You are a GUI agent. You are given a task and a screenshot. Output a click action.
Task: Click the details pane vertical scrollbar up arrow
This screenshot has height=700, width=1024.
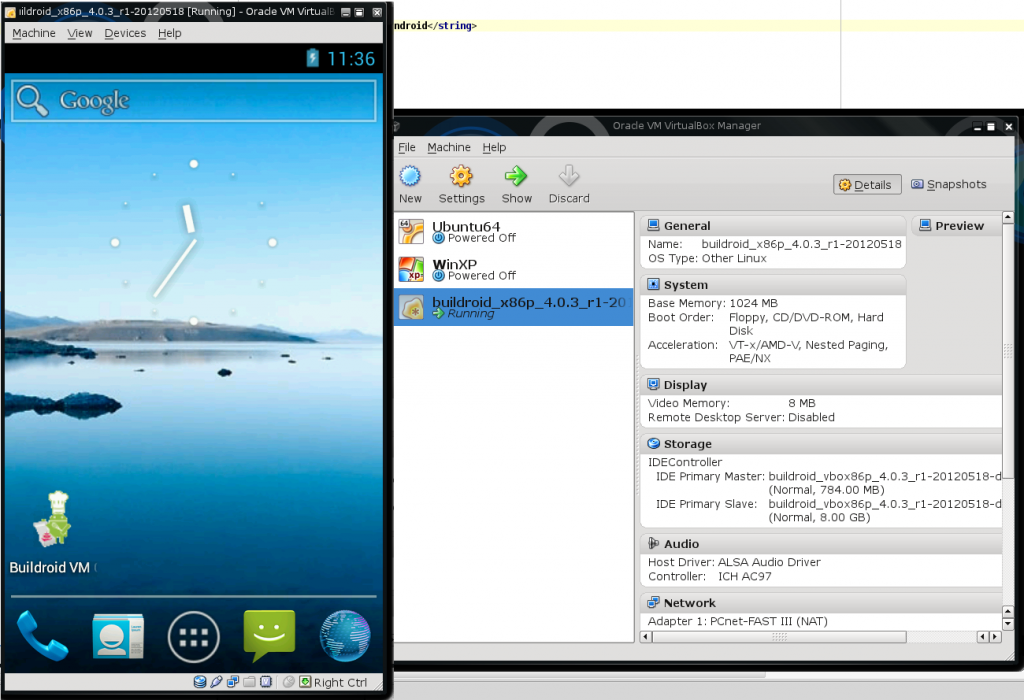click(x=1008, y=217)
